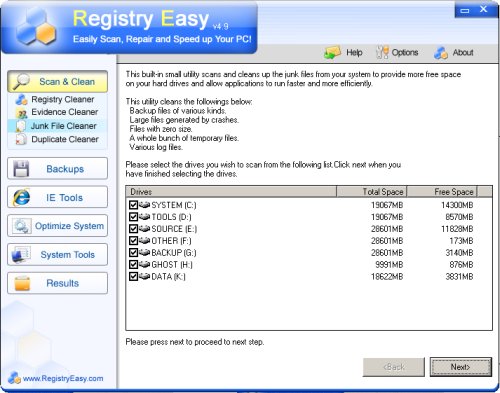The width and height of the screenshot is (500, 393).
Task: Open the Scan & Clean section
Action: [x=57, y=82]
